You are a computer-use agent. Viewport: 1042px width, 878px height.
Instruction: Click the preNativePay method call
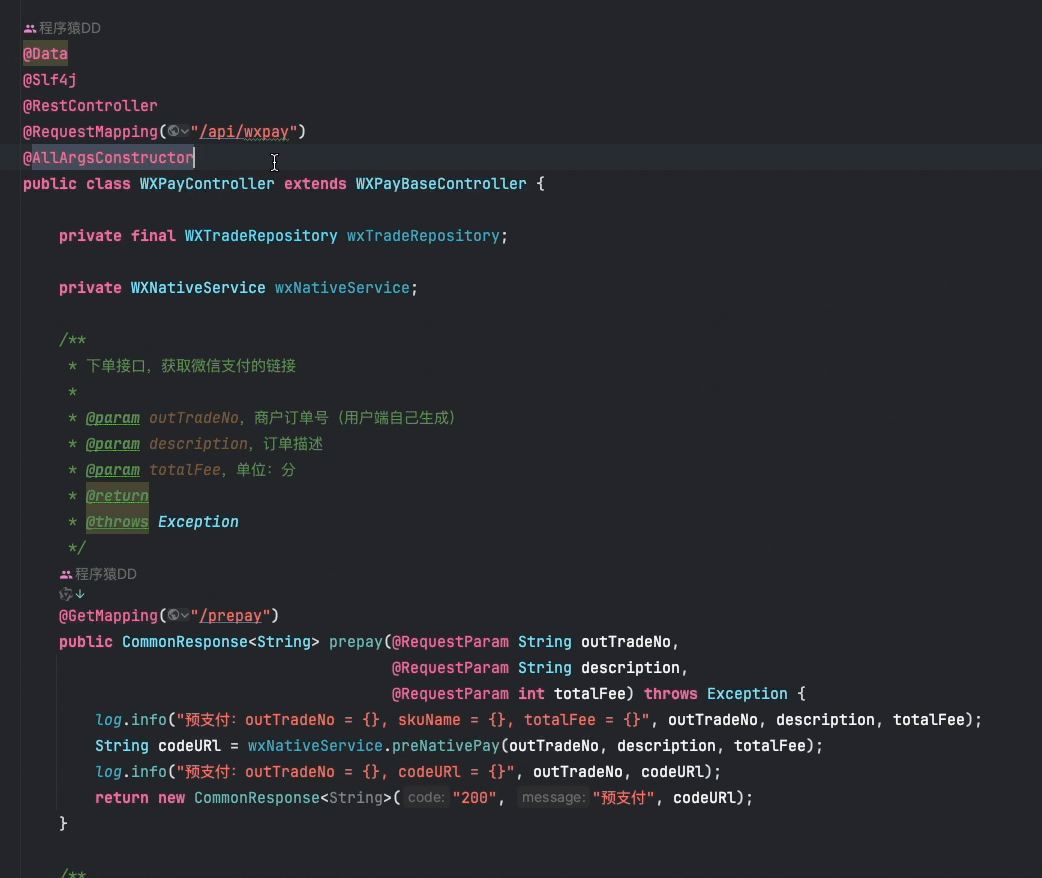(x=445, y=746)
